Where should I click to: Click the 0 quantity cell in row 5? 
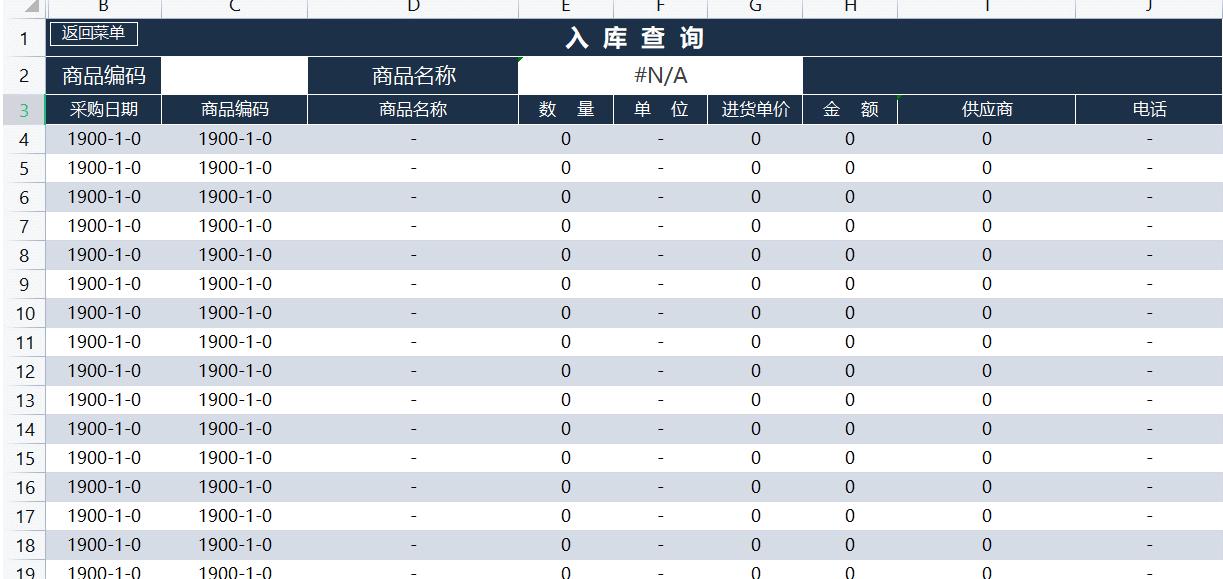pos(565,168)
